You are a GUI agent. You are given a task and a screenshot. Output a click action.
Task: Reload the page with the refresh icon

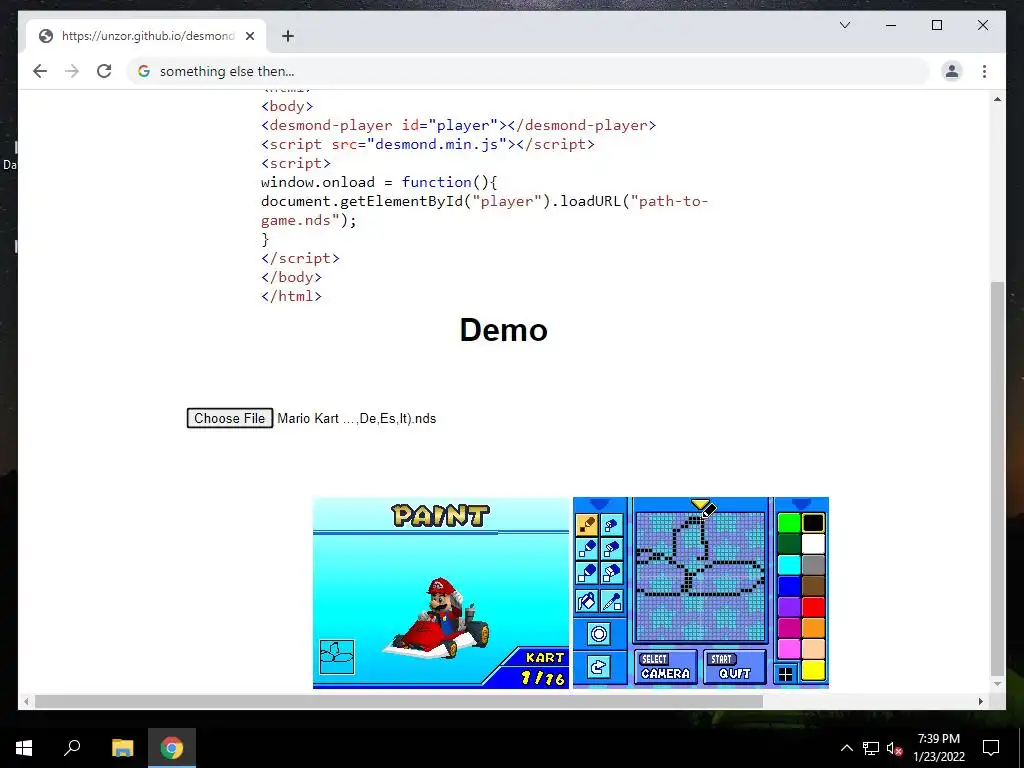104,71
